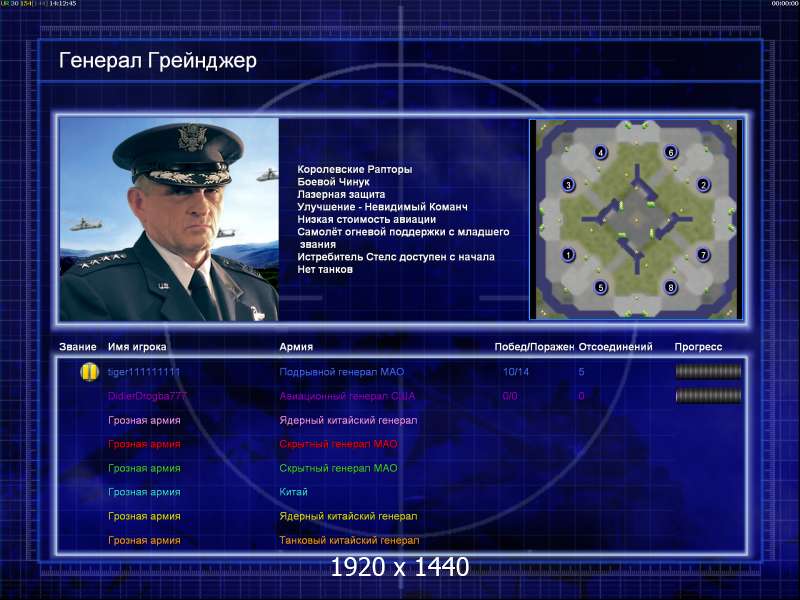Click the center of the map preview
This screenshot has width=800, height=600.
636,219
